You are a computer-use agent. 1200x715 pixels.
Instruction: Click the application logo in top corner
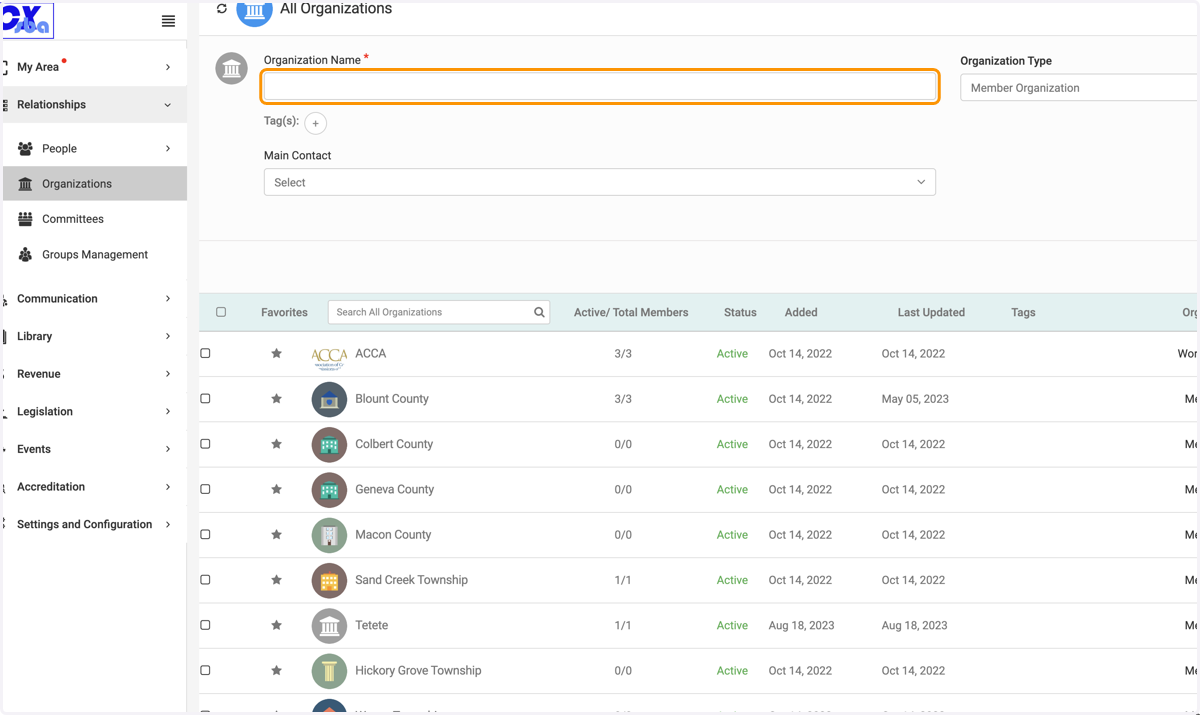click(x=28, y=20)
